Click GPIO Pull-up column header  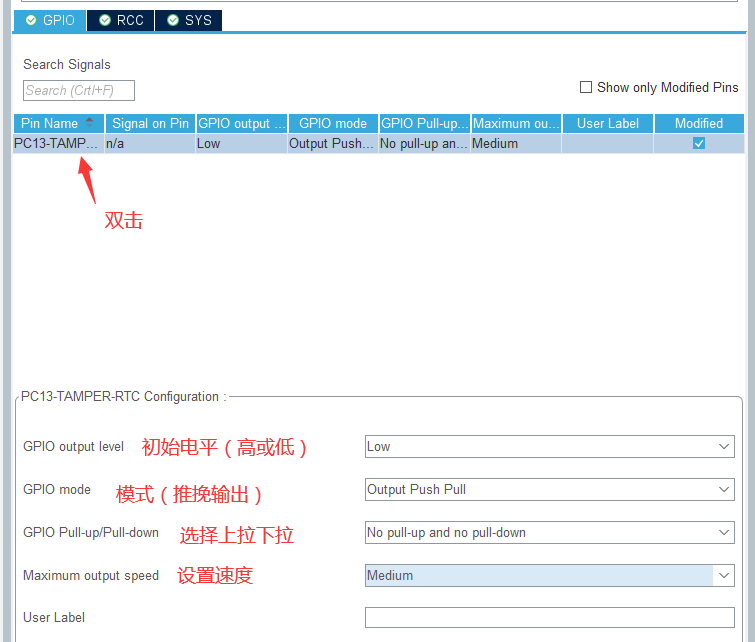tap(425, 123)
